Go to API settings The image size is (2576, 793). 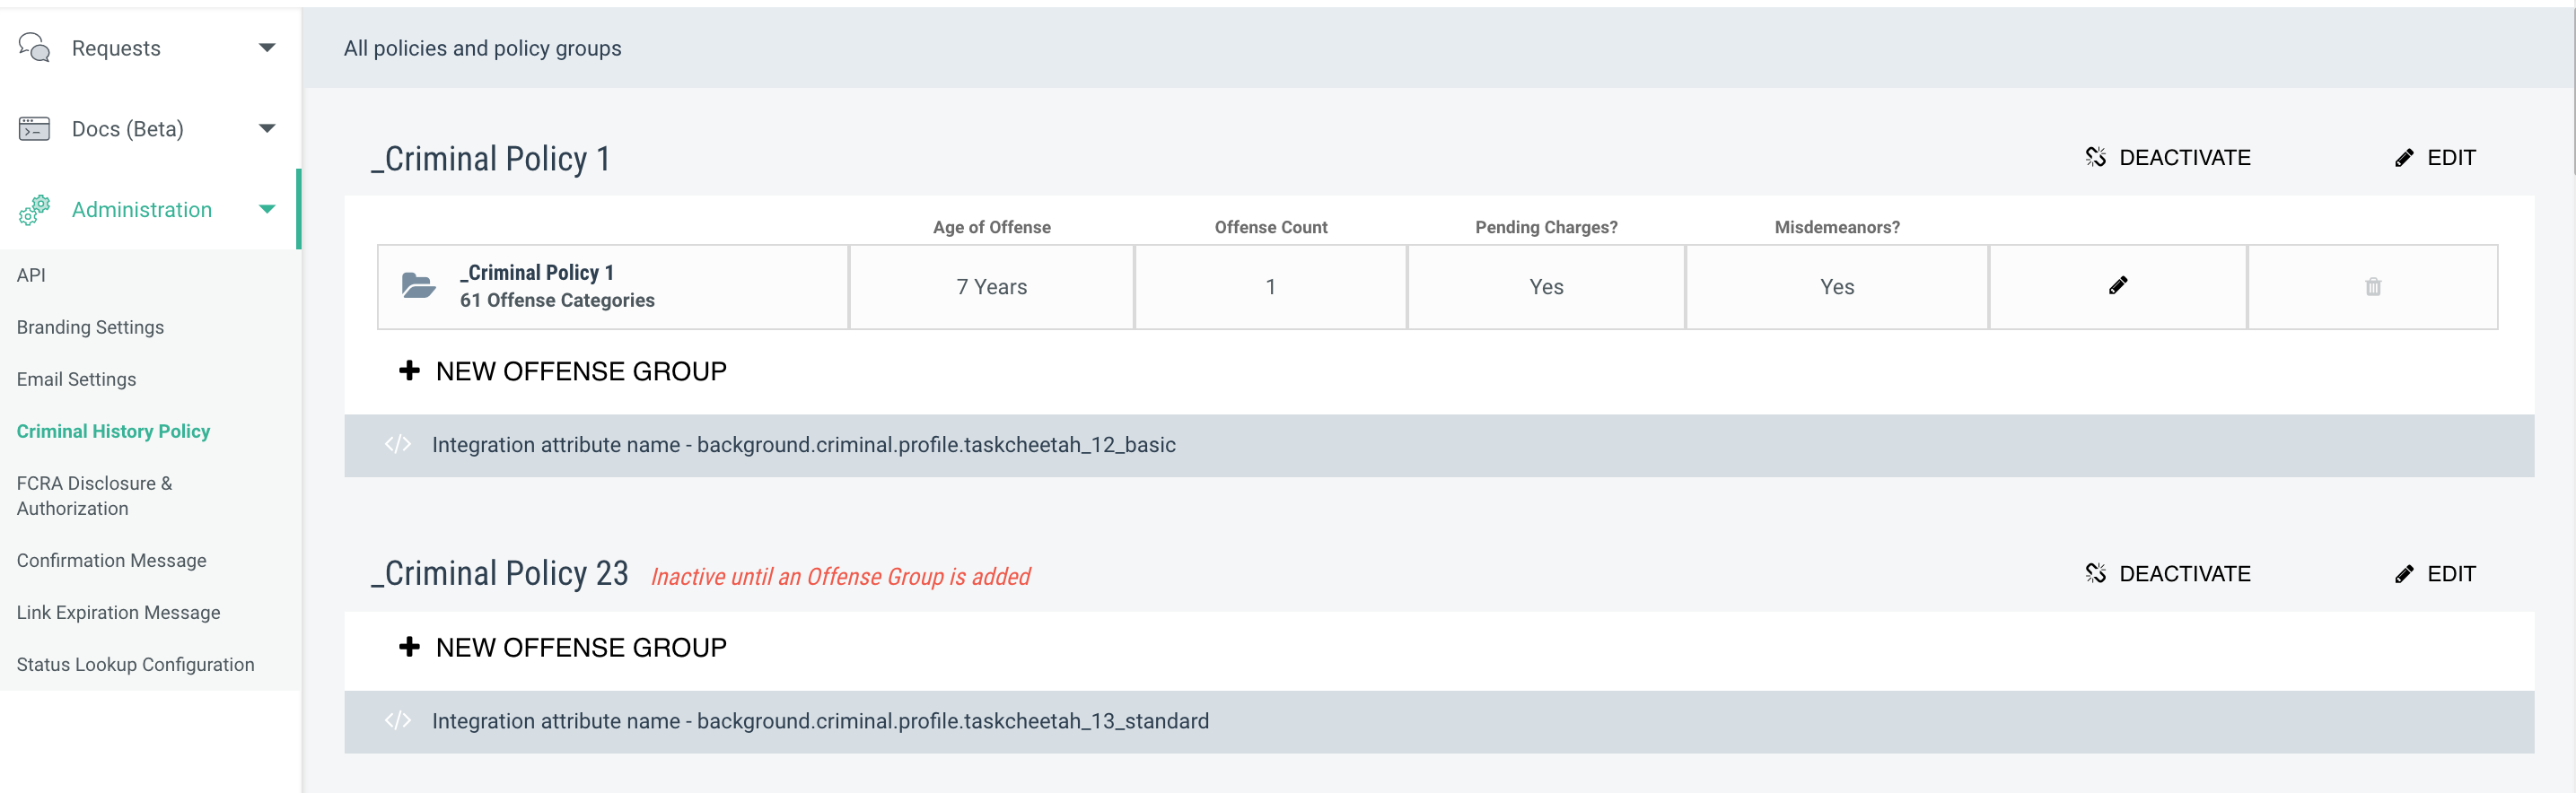(31, 275)
